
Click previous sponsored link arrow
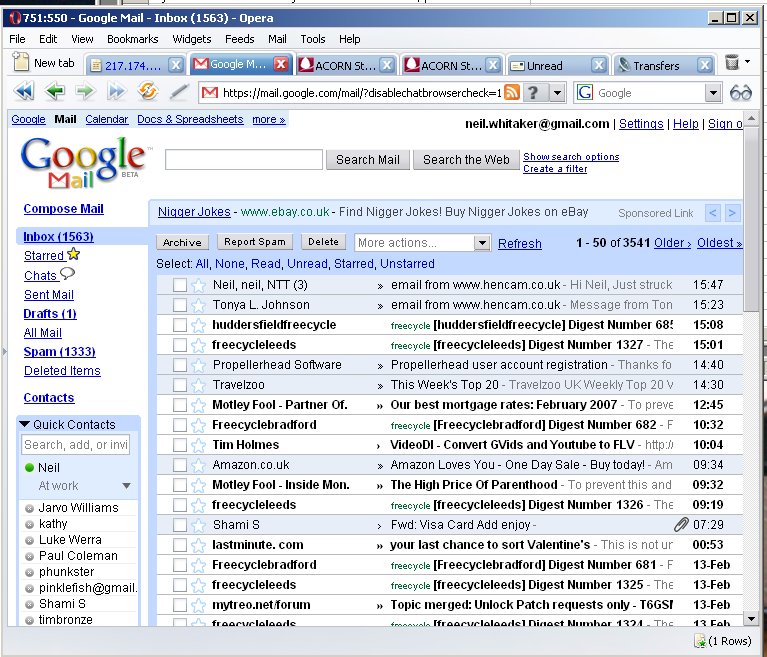(x=713, y=213)
